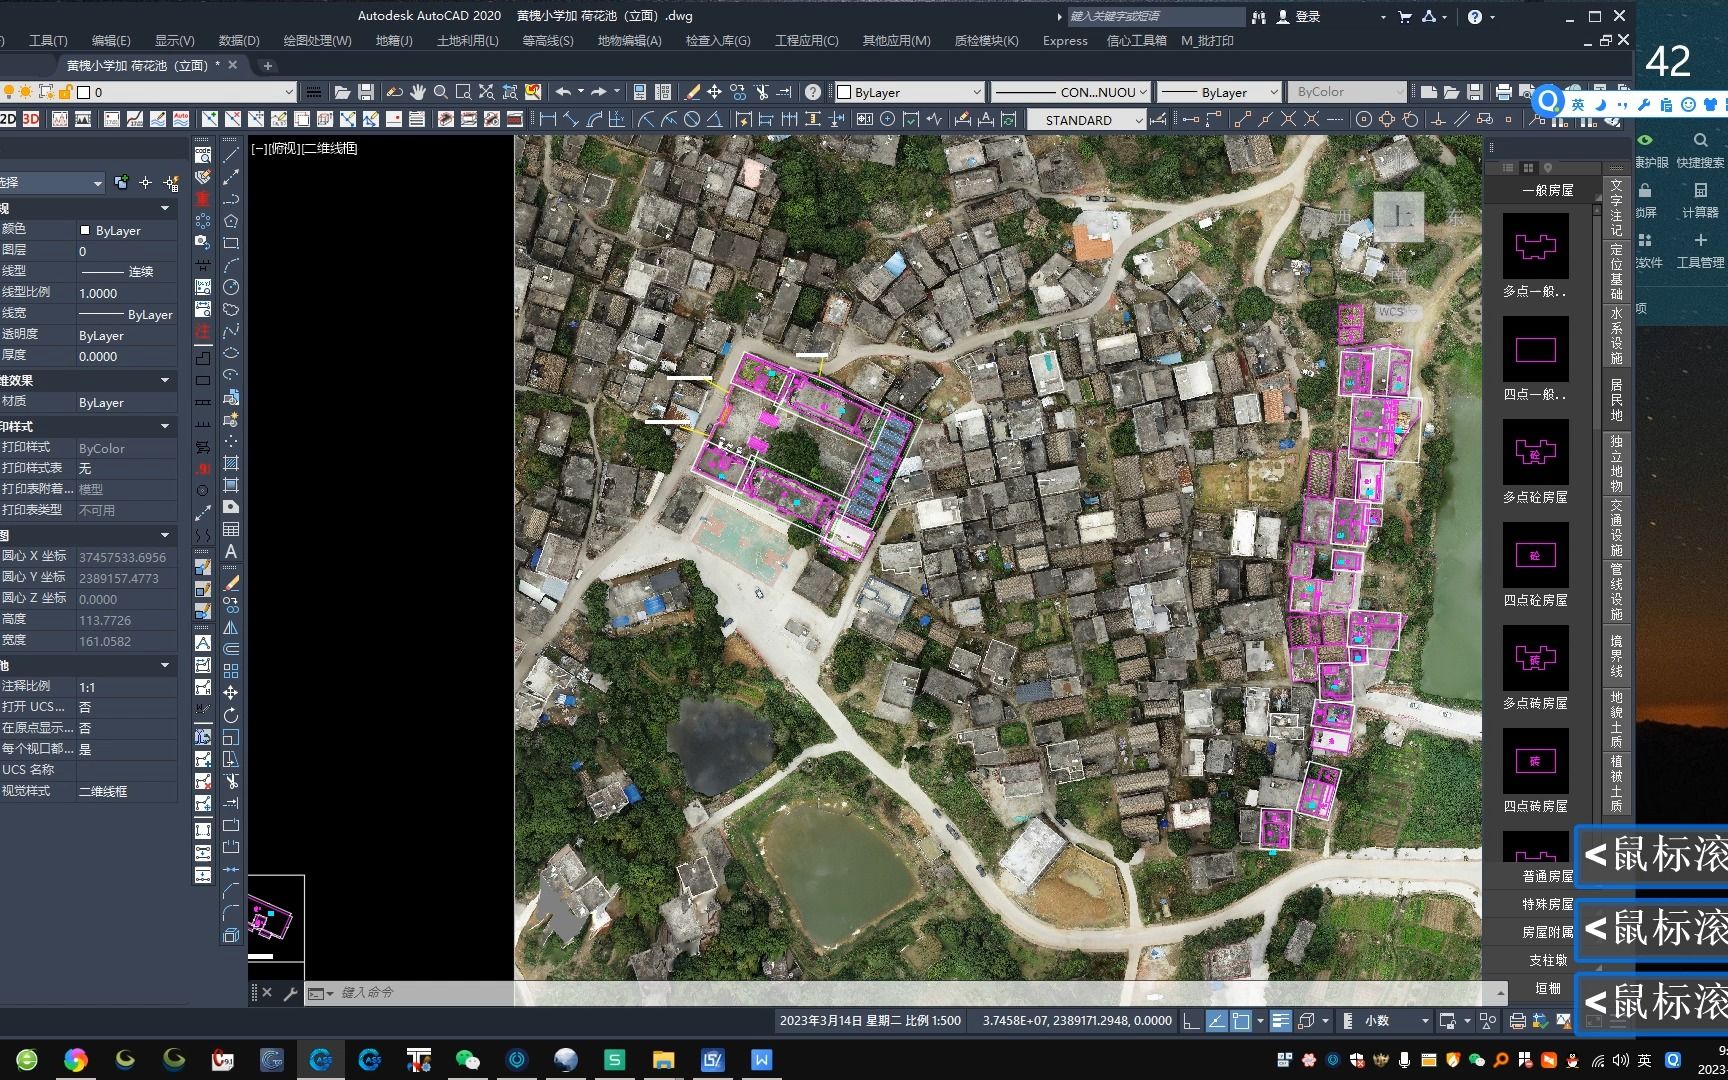Click the print/plot icon in the status bar

(x=1516, y=1021)
